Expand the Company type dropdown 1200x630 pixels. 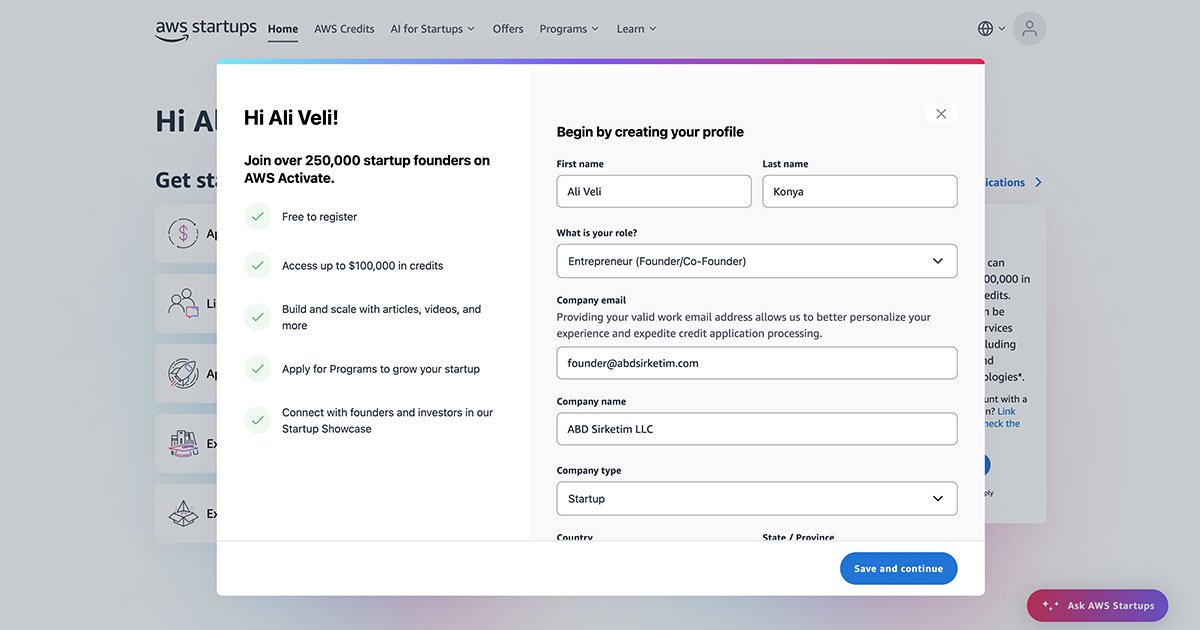pyautogui.click(x=756, y=499)
